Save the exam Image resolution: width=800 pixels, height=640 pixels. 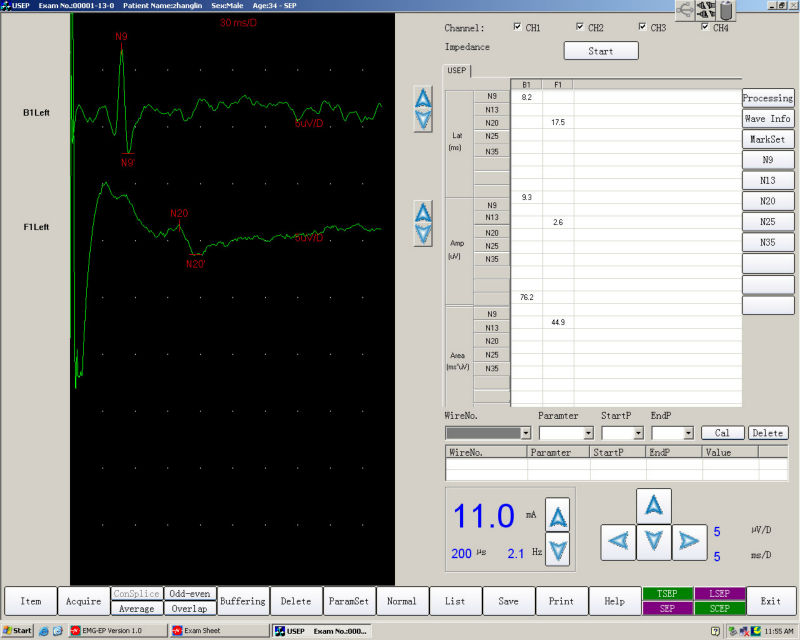pos(508,601)
